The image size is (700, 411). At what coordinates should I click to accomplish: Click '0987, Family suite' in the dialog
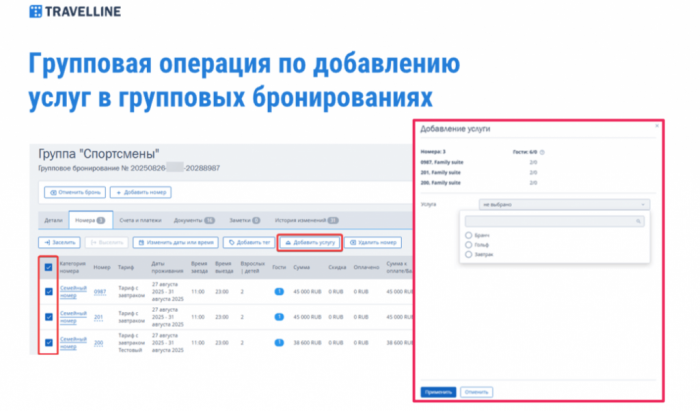[442, 162]
